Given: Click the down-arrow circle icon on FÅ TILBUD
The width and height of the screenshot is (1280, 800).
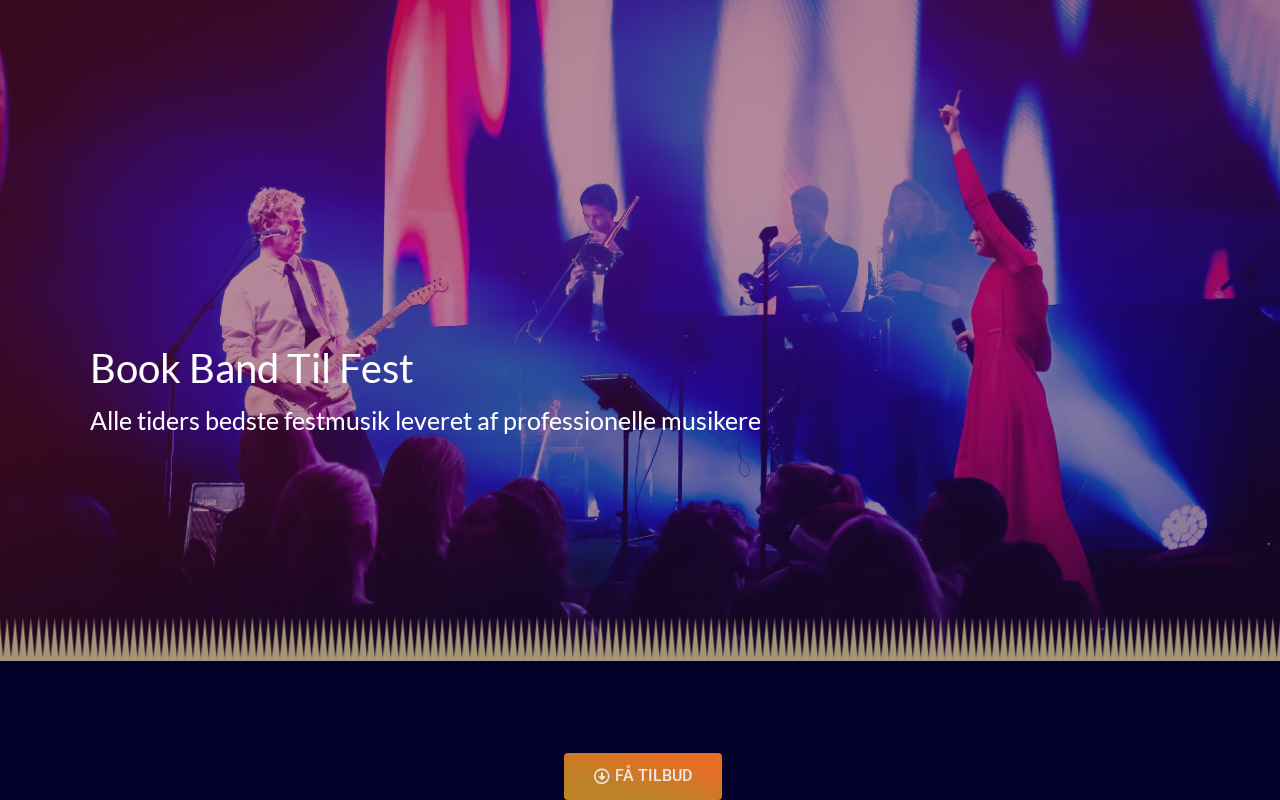Looking at the screenshot, I should (x=601, y=776).
